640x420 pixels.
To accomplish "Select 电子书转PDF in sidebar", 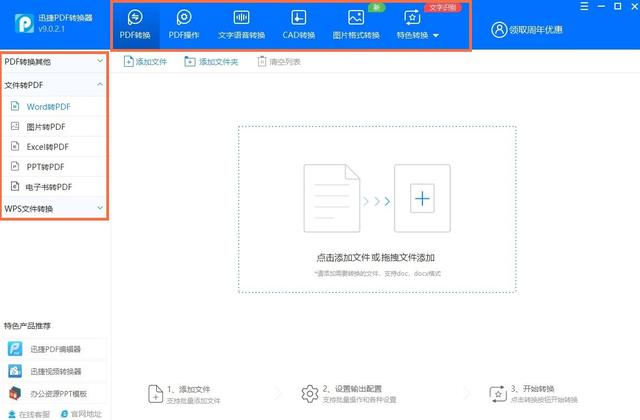I will [54, 187].
